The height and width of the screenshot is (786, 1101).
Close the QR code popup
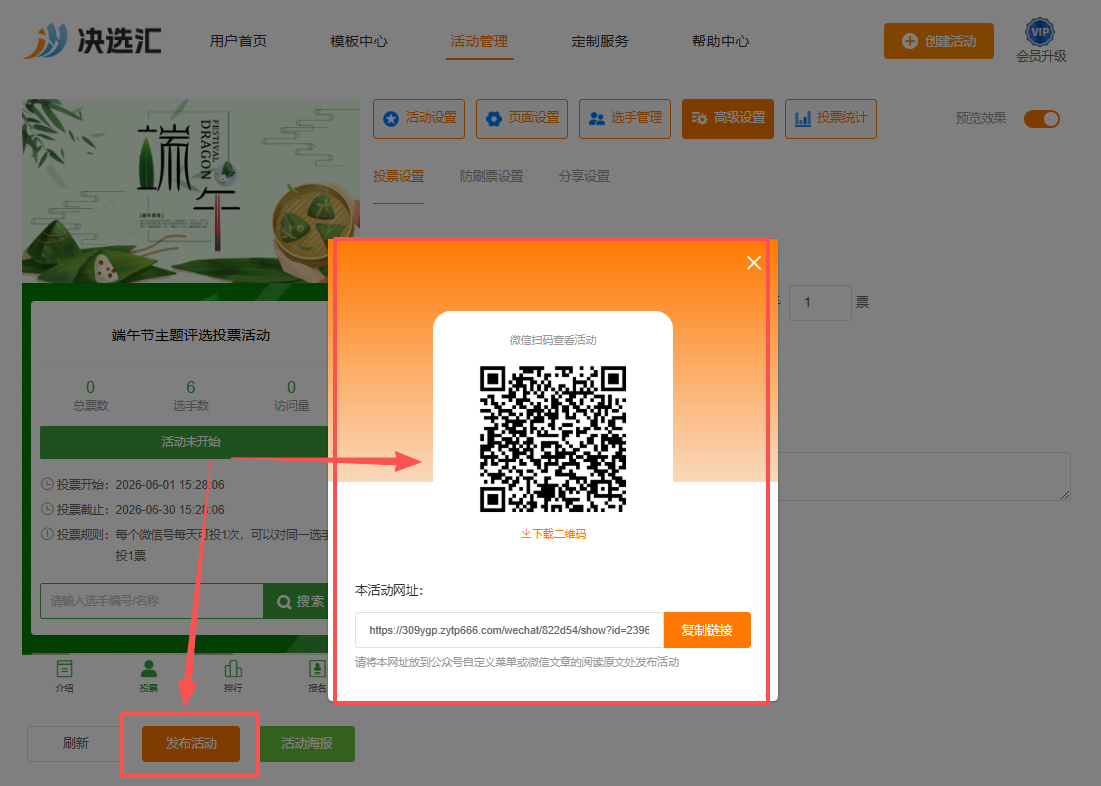tap(753, 263)
